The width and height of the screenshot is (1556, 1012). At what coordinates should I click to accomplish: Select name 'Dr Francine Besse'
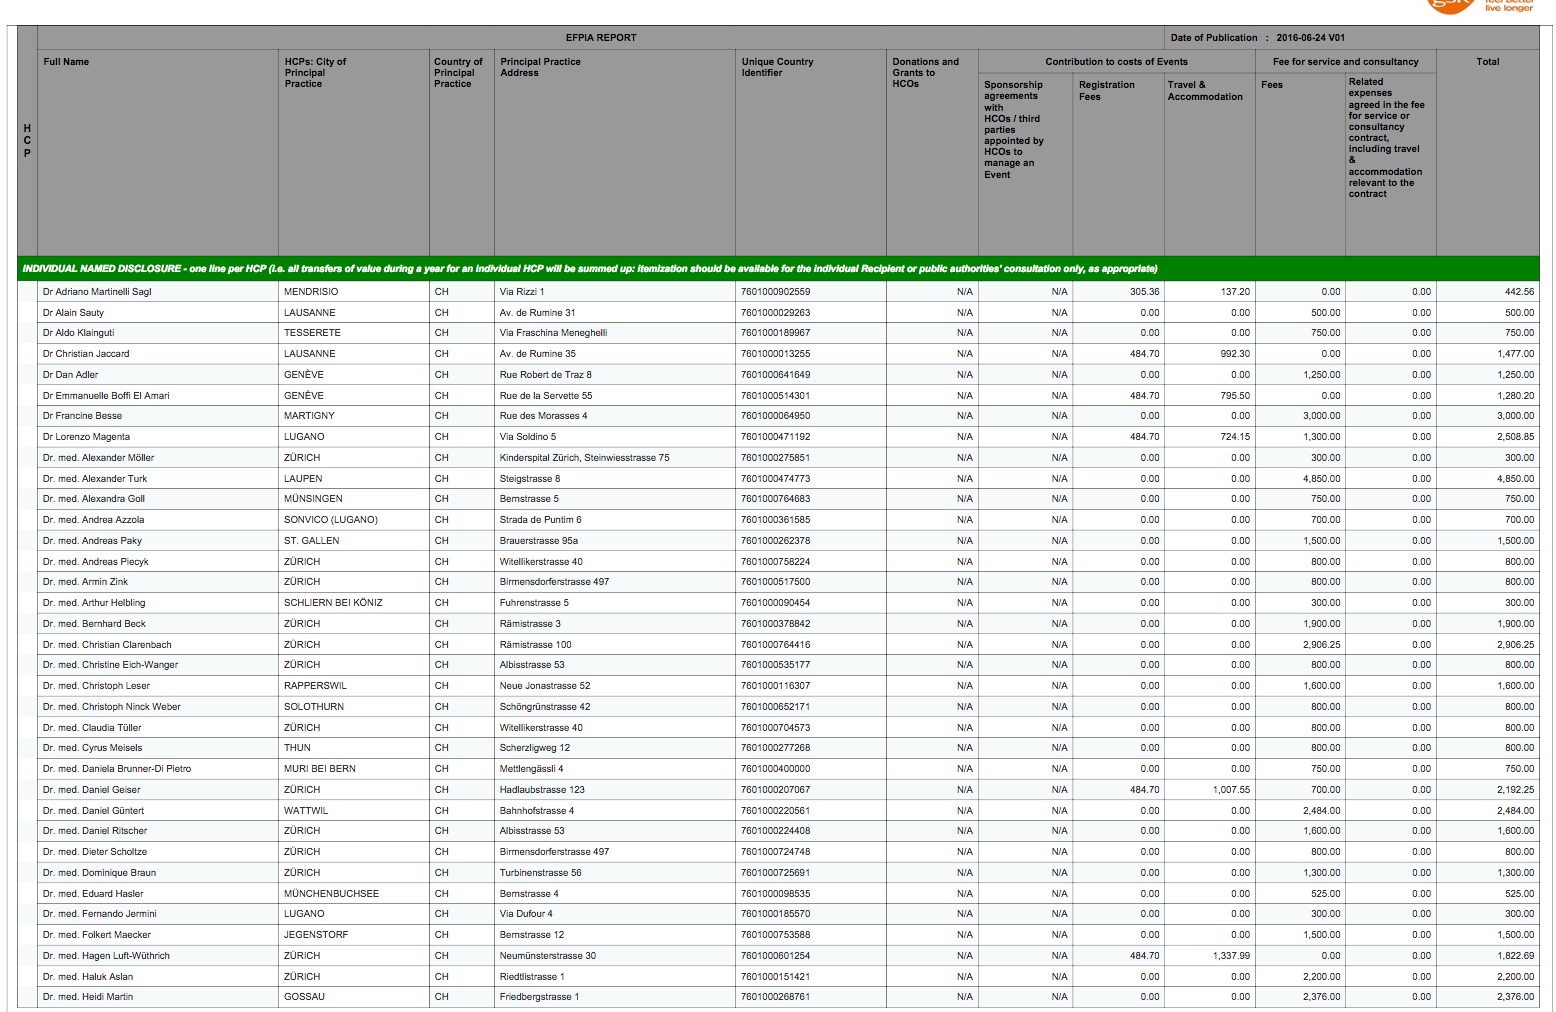82,416
